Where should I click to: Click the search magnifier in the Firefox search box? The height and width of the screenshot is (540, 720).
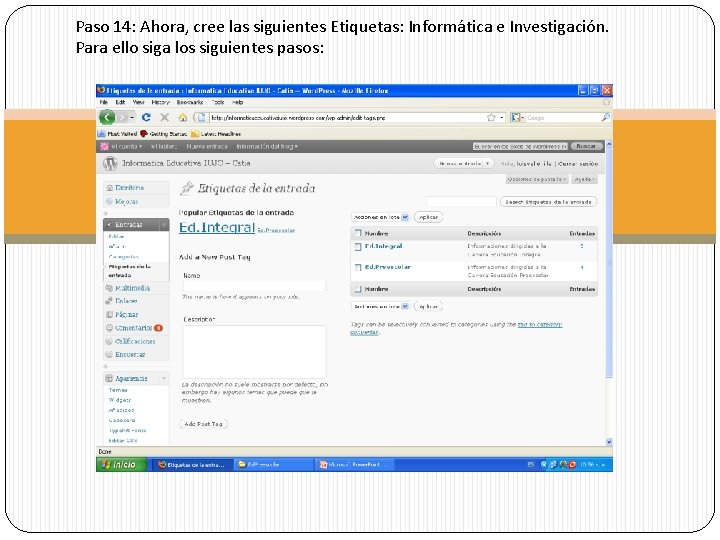[606, 118]
